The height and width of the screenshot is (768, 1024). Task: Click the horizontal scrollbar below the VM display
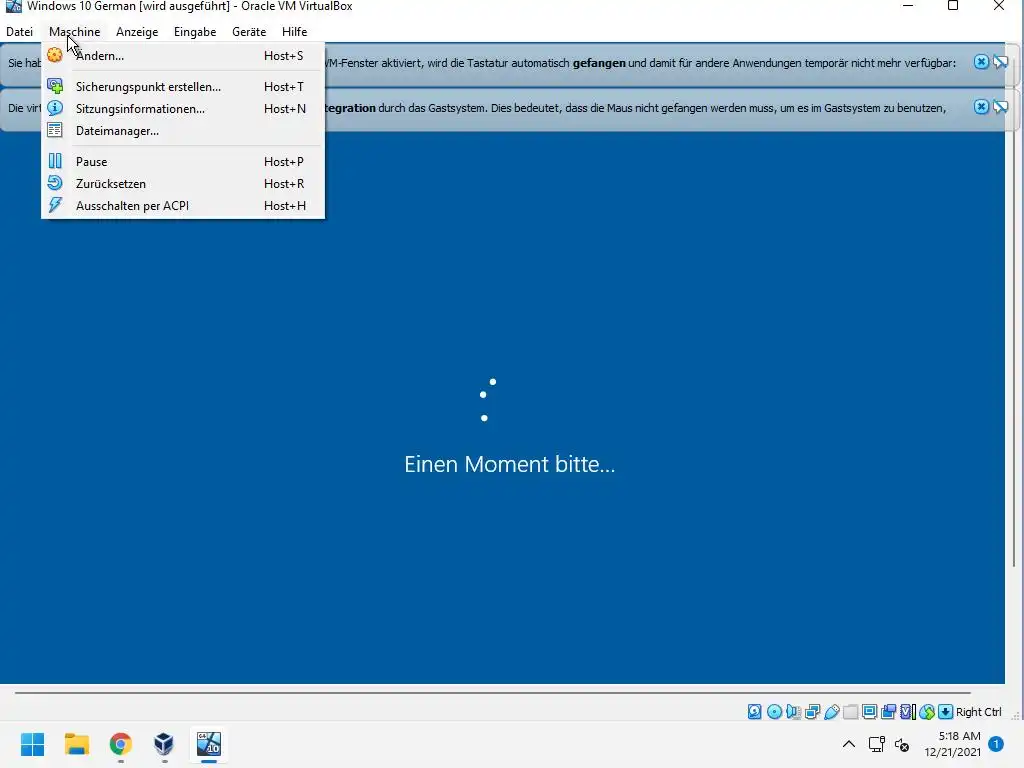tap(492, 693)
